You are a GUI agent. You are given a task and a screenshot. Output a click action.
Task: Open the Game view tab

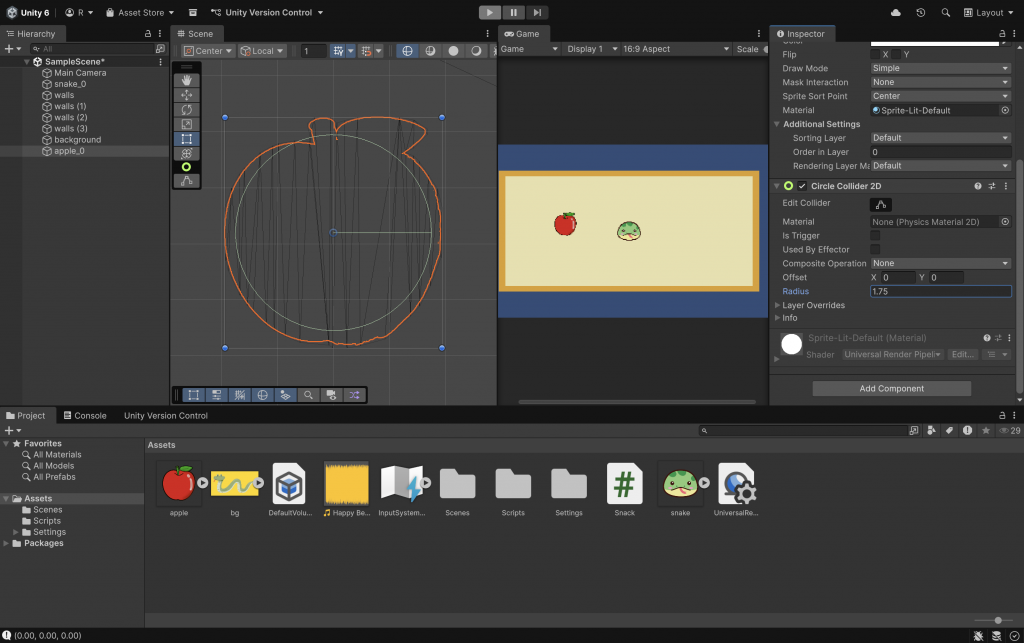click(x=521, y=34)
